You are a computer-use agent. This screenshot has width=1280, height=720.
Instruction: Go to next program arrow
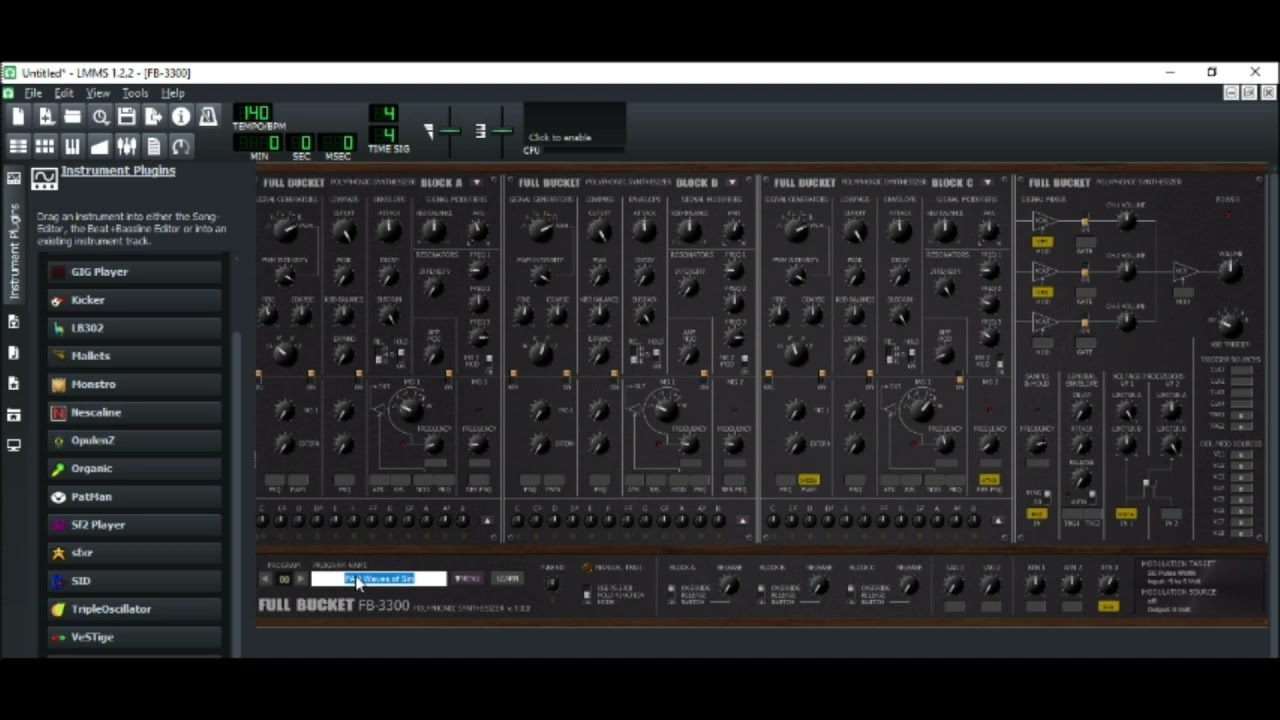(301, 578)
